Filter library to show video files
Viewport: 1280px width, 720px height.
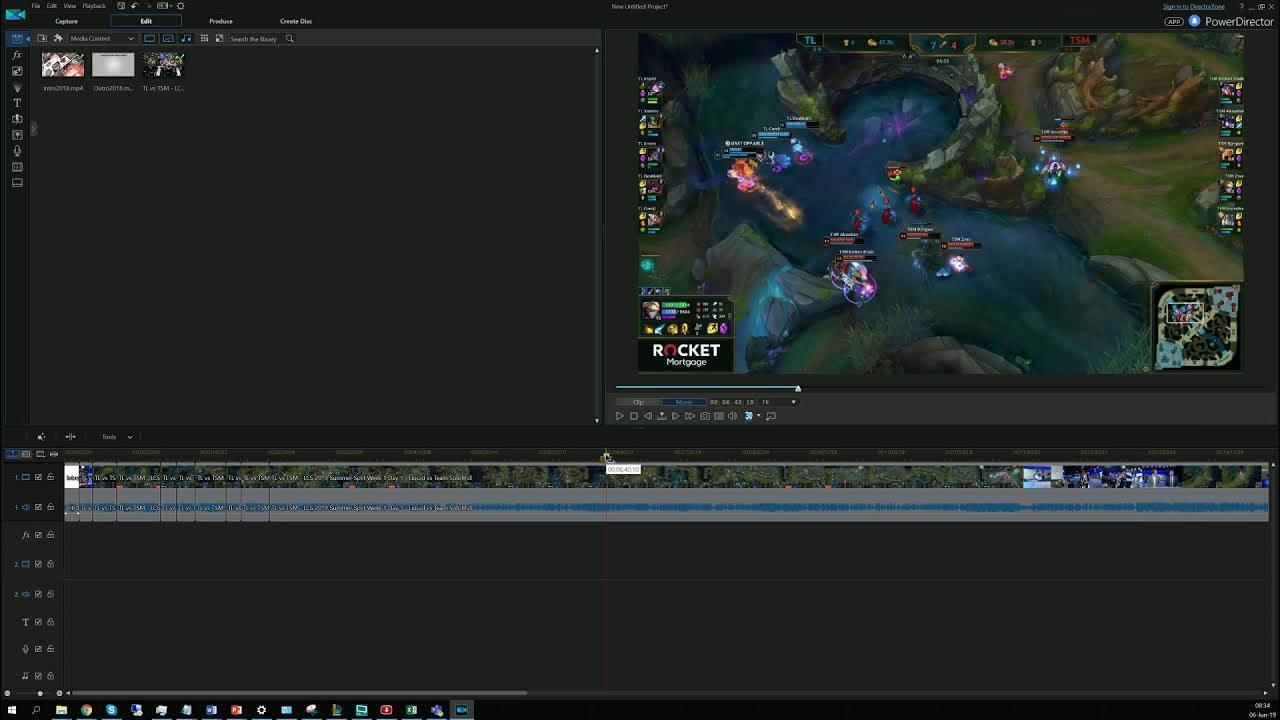pyautogui.click(x=150, y=38)
